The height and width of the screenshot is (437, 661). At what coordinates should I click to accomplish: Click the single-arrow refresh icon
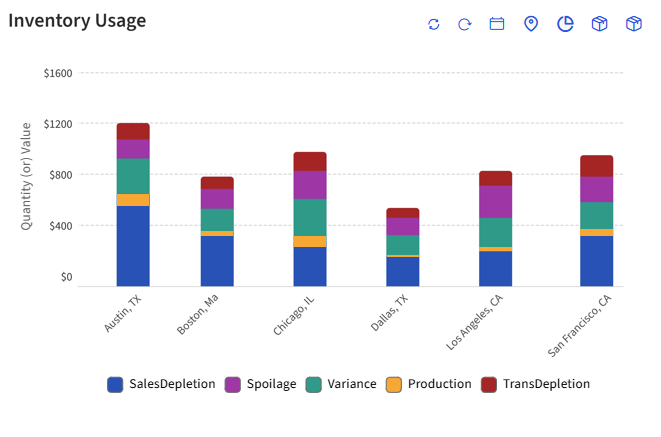pos(465,24)
